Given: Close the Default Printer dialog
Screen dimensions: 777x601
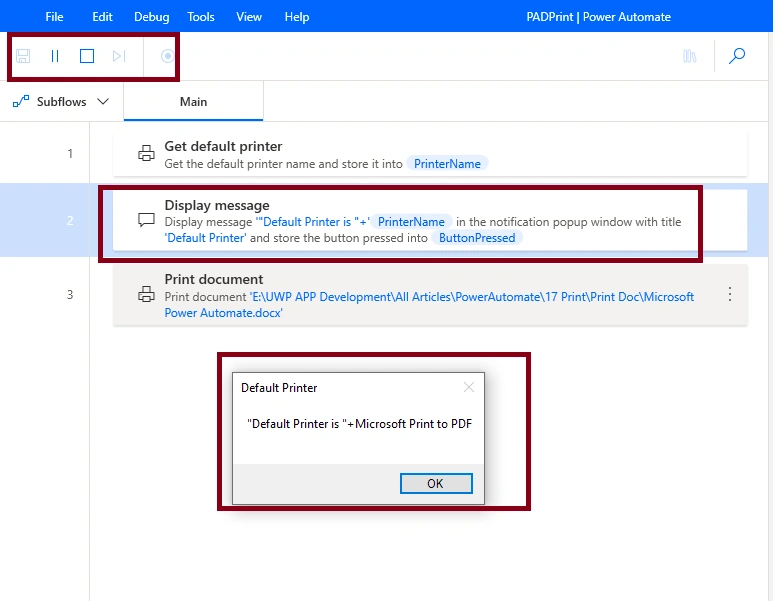Looking at the screenshot, I should [x=469, y=387].
